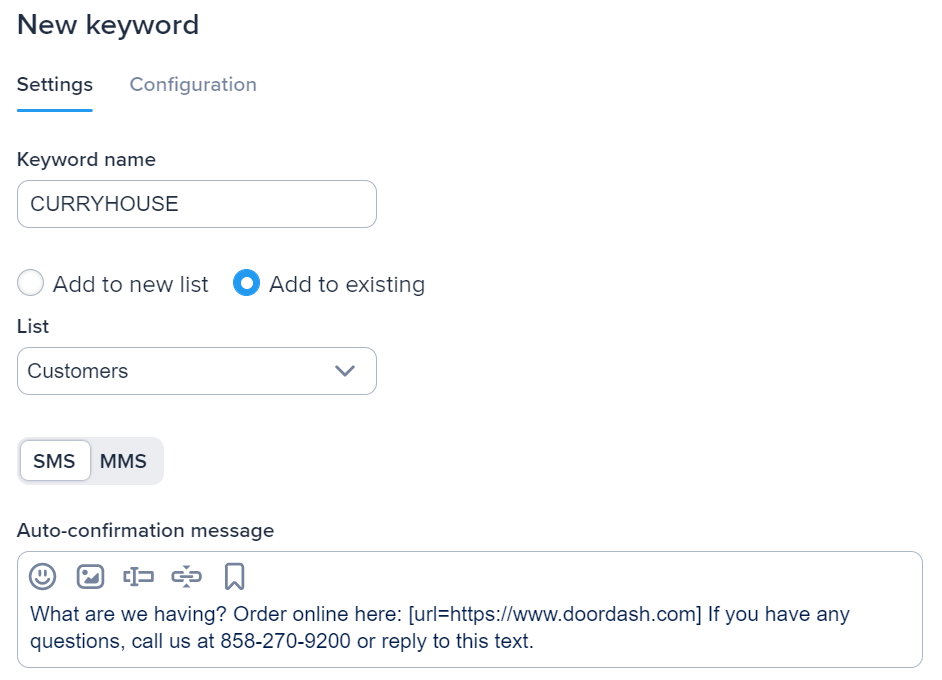Image resolution: width=942 pixels, height=680 pixels.
Task: Click the Customers value in List field
Action: (x=78, y=371)
